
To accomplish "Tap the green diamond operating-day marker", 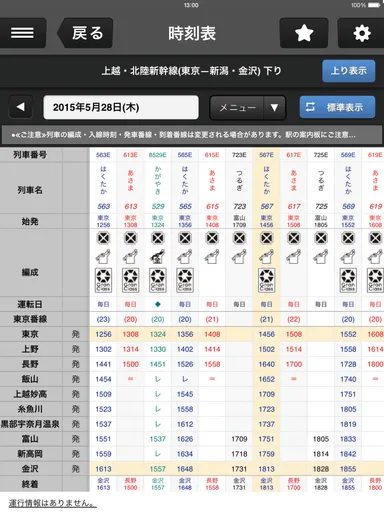I will pyautogui.click(x=158, y=304).
